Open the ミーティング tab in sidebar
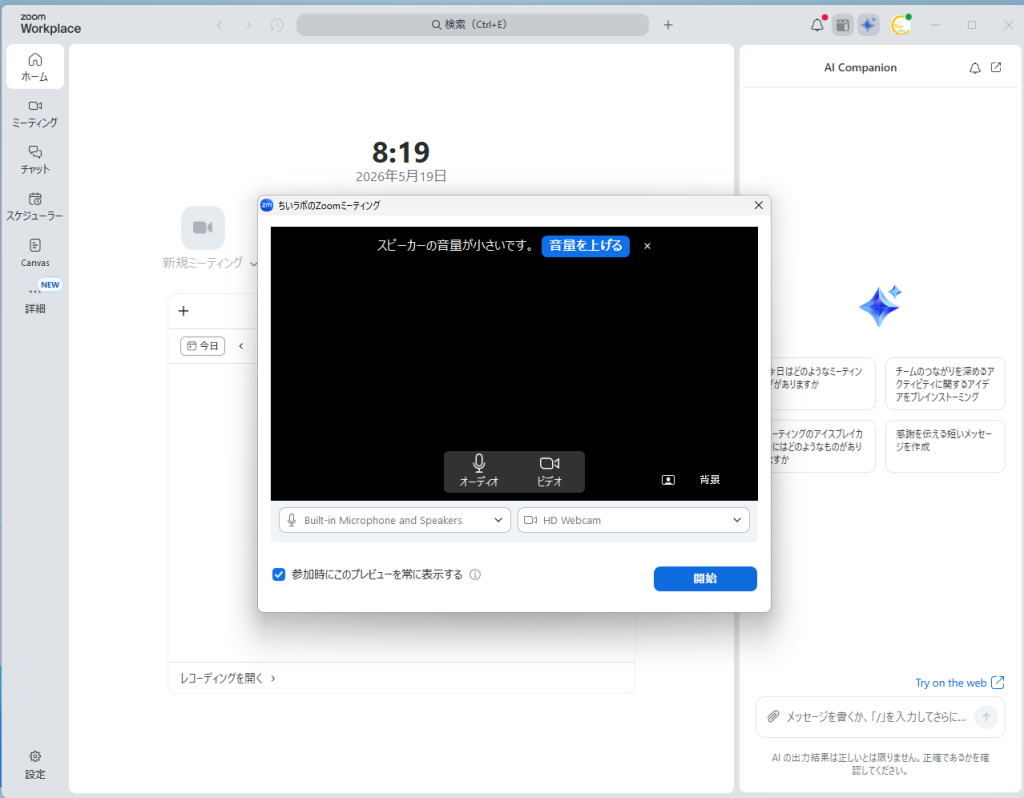The width and height of the screenshot is (1024, 798). [35, 114]
